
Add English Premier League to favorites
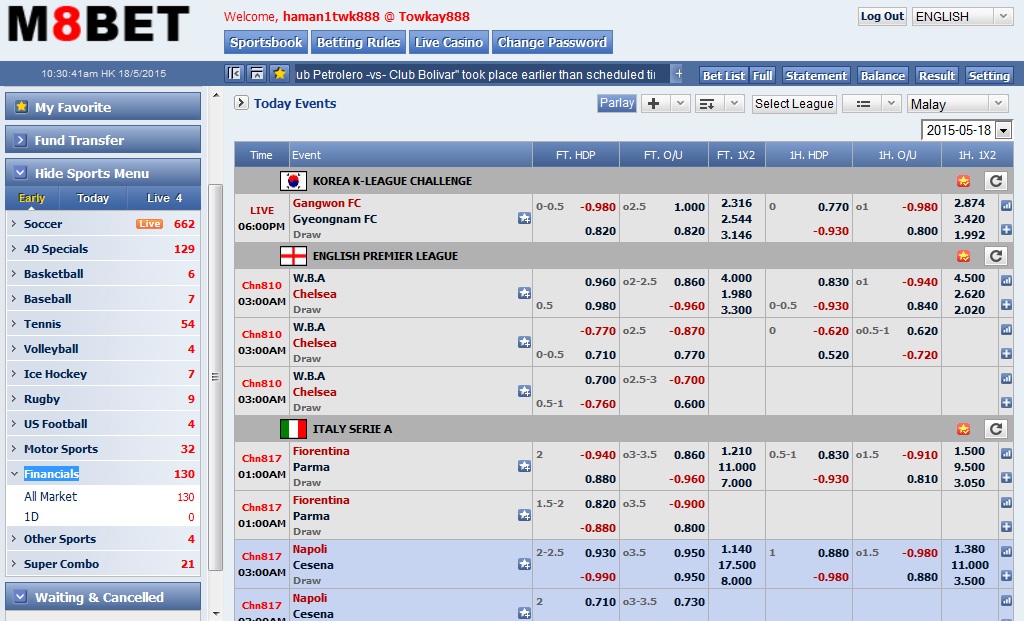coord(963,256)
